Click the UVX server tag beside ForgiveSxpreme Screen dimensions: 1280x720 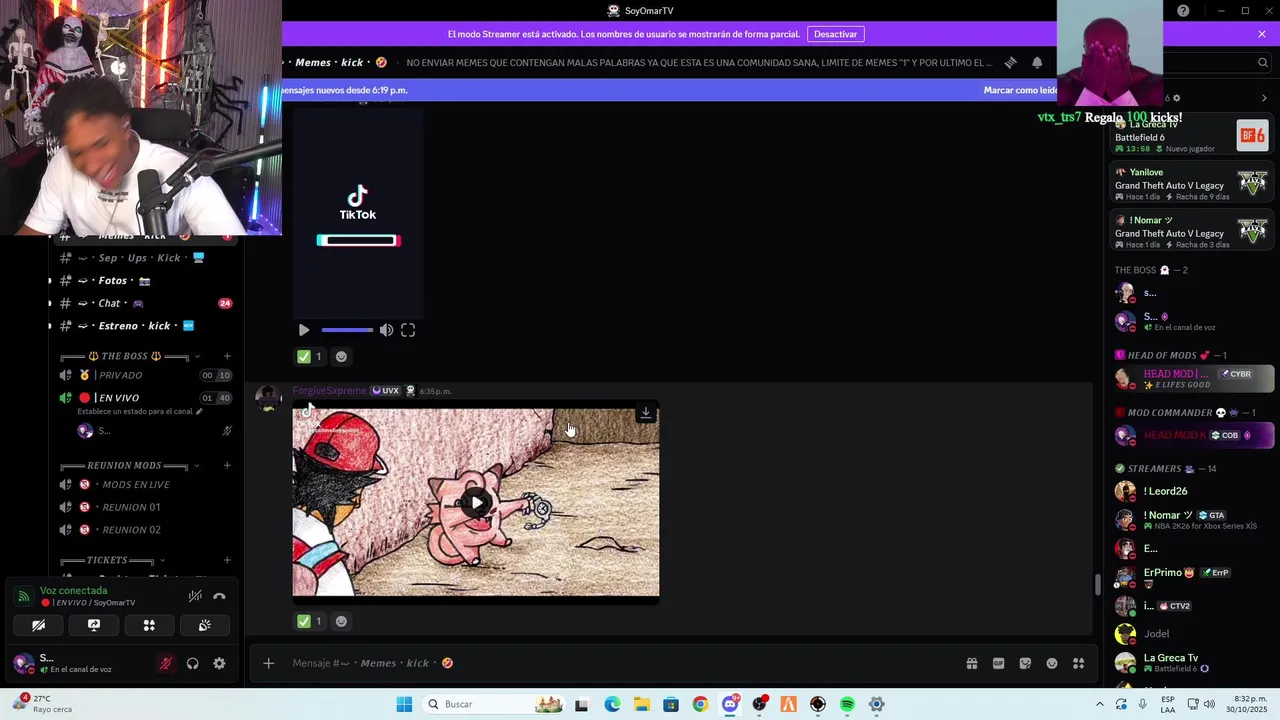[x=386, y=391]
